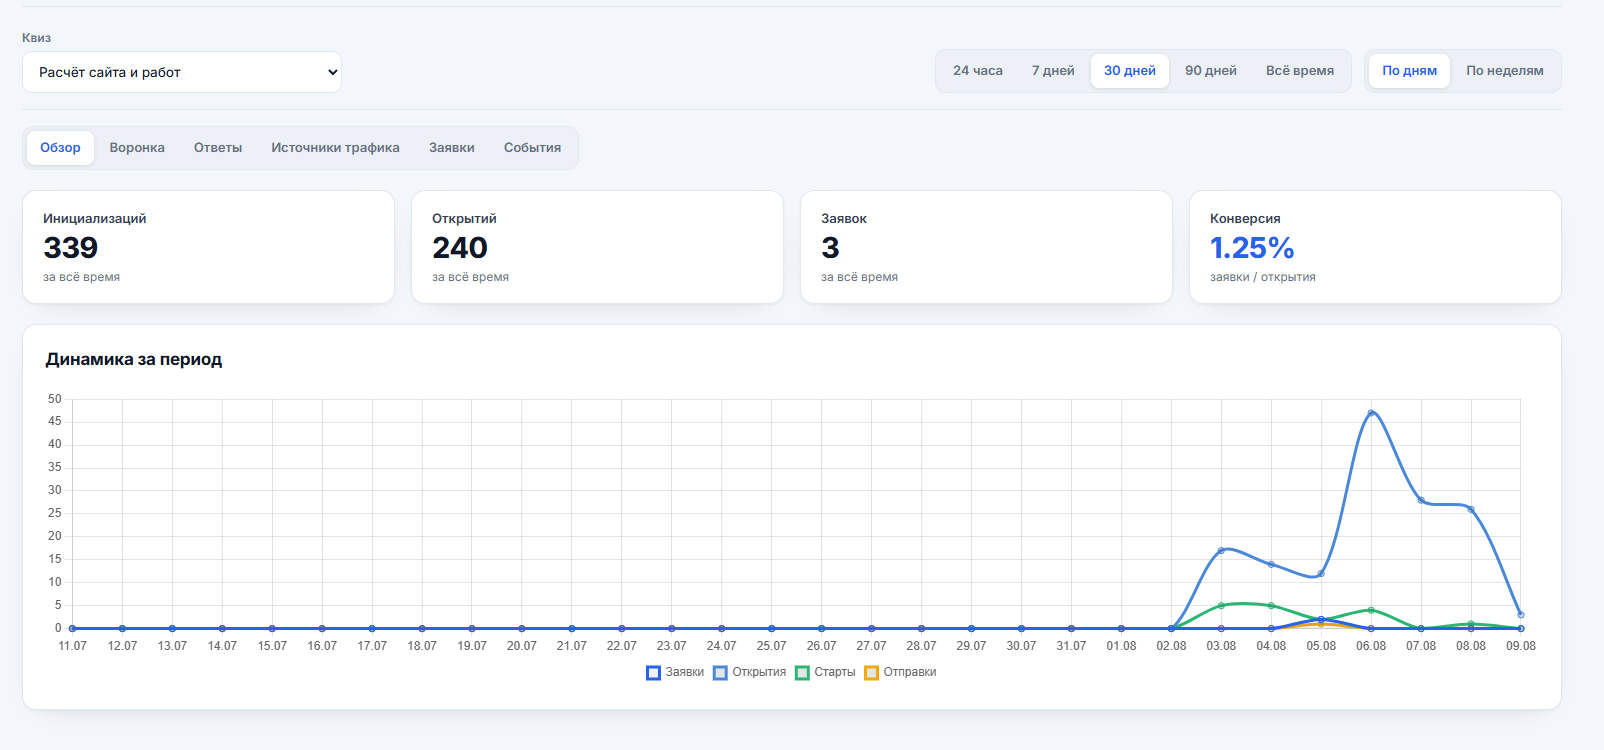This screenshot has width=1604, height=750.
Task: Group the chart По неделям
Action: [1505, 71]
